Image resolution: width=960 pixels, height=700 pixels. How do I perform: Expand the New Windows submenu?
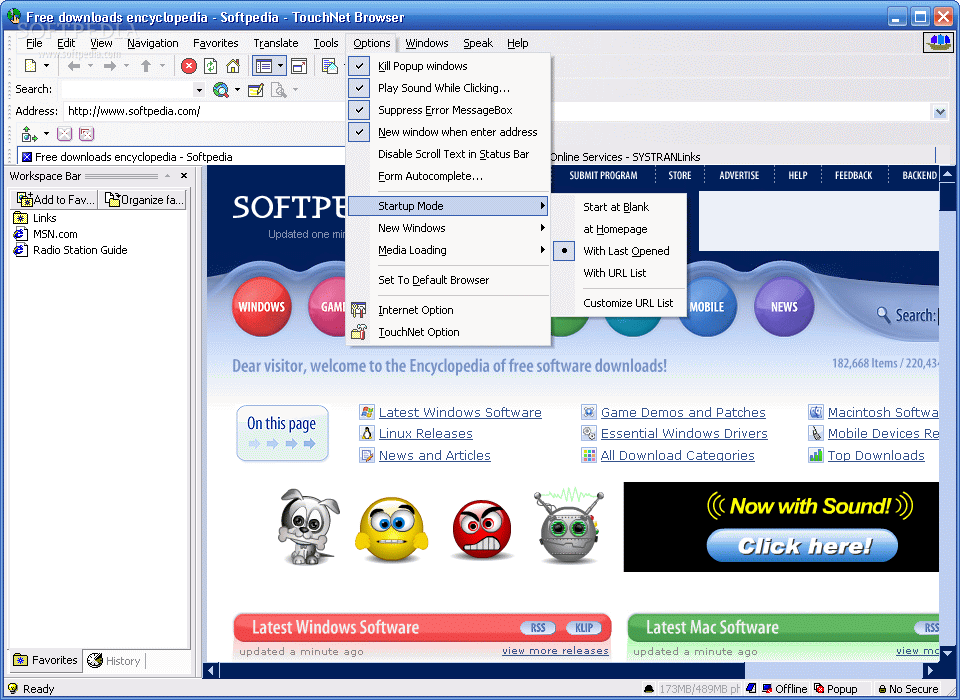pos(449,228)
